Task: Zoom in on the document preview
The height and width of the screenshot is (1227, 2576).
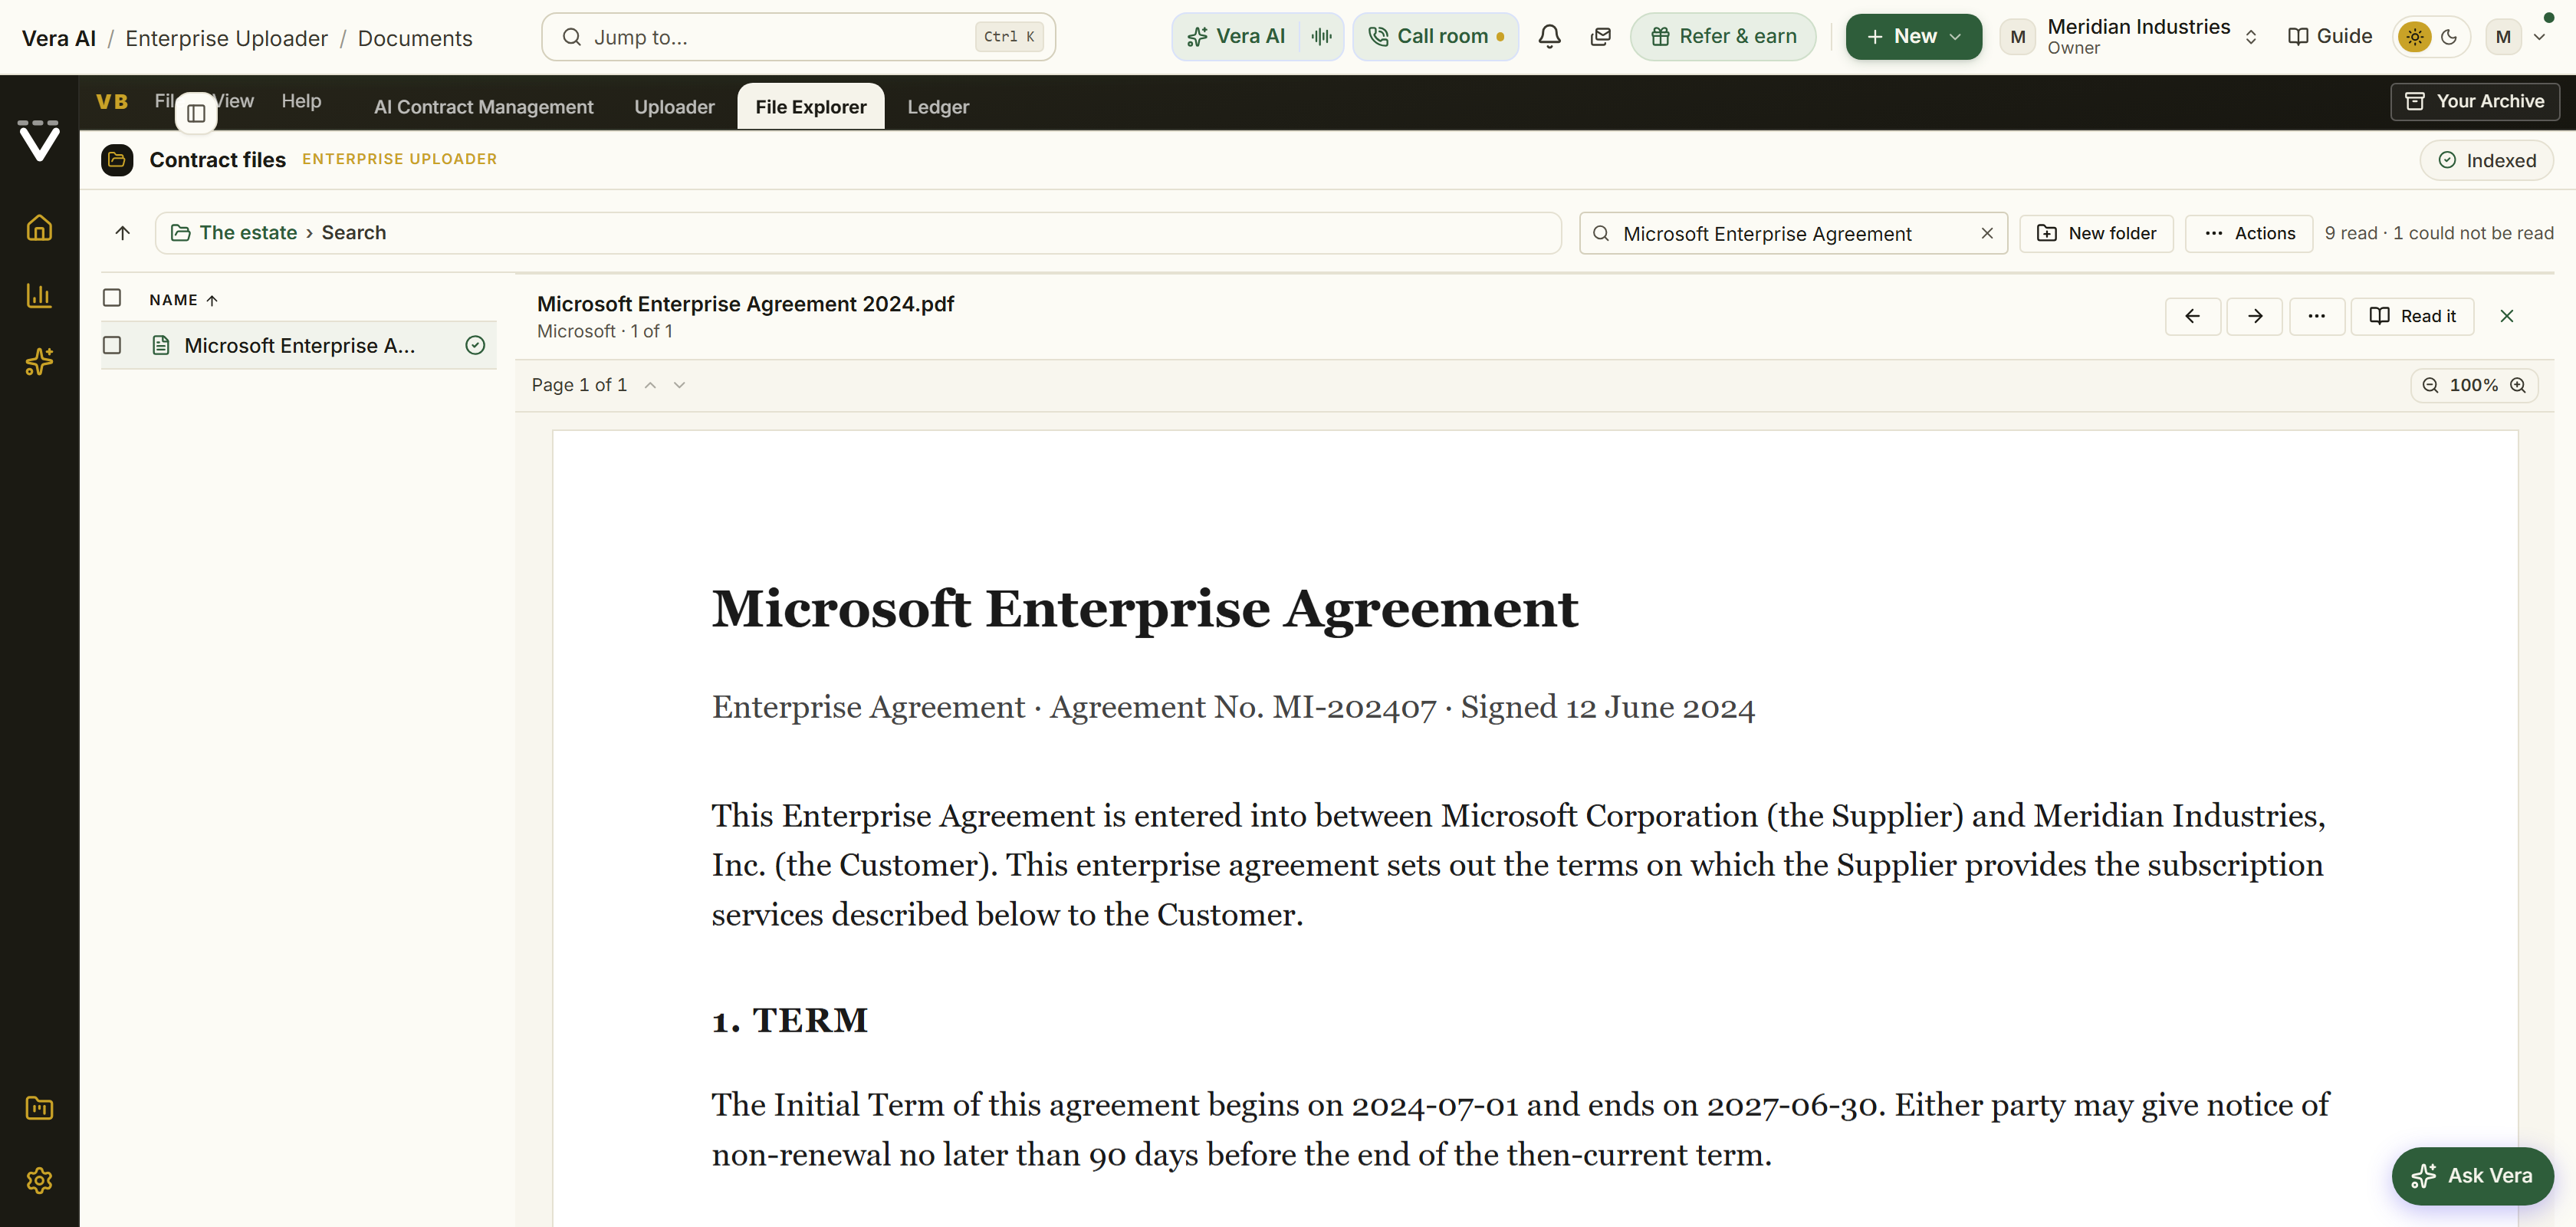Action: 2518,385
